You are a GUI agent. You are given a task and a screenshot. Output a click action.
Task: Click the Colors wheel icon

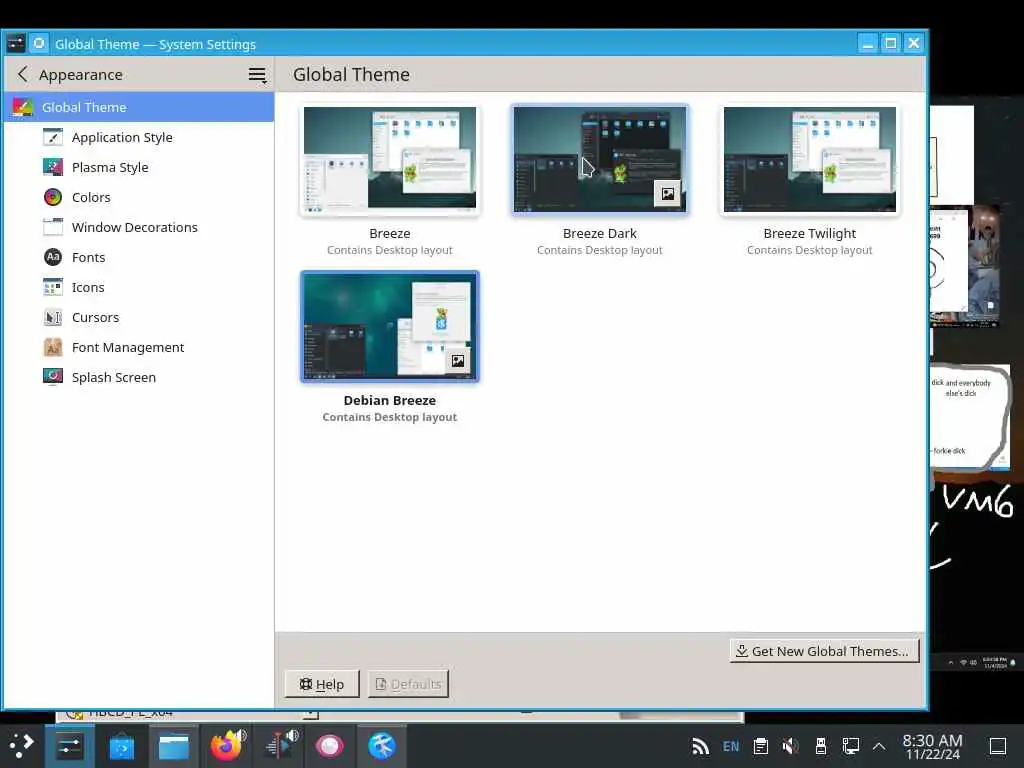53,197
